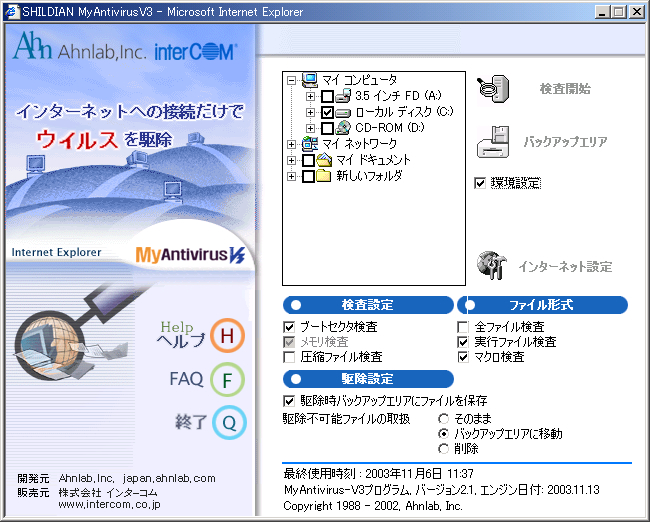650x522 pixels.
Task: Click the japan.ahnlab.com address text
Action: coord(169,478)
